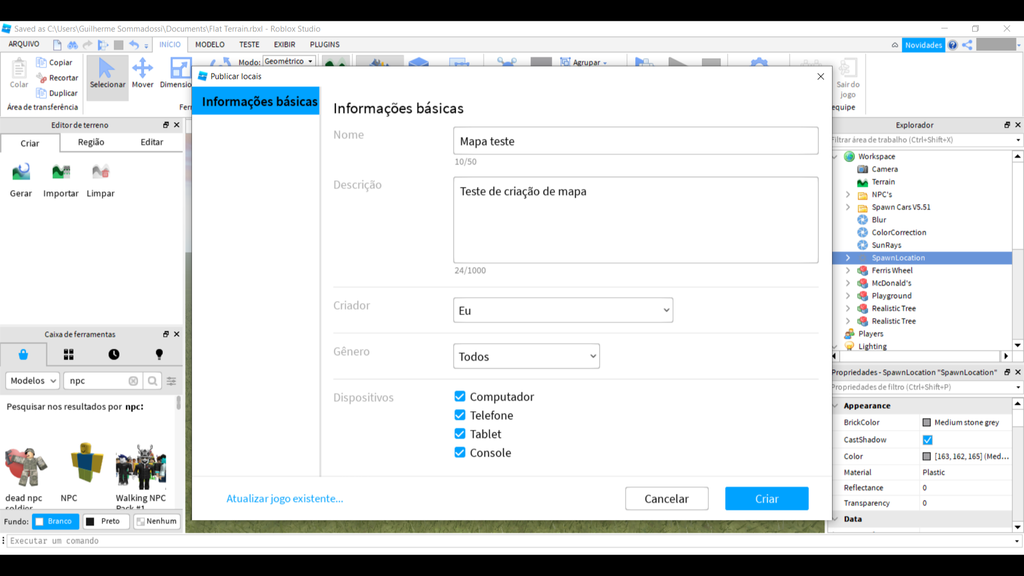Open the Gênero dropdown
This screenshot has height=576, width=1024.
tap(526, 357)
